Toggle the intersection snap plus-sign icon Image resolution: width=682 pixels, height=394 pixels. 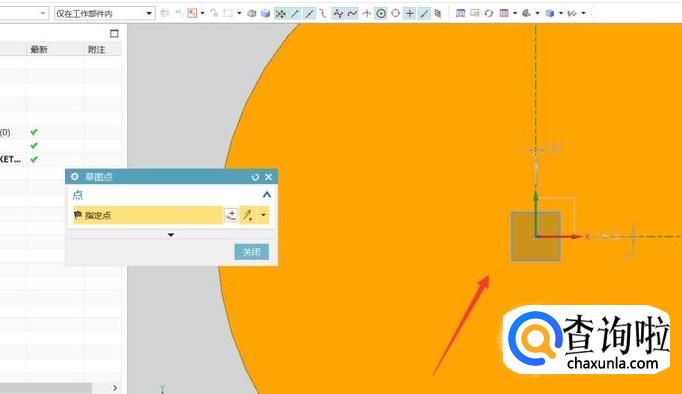click(x=409, y=13)
